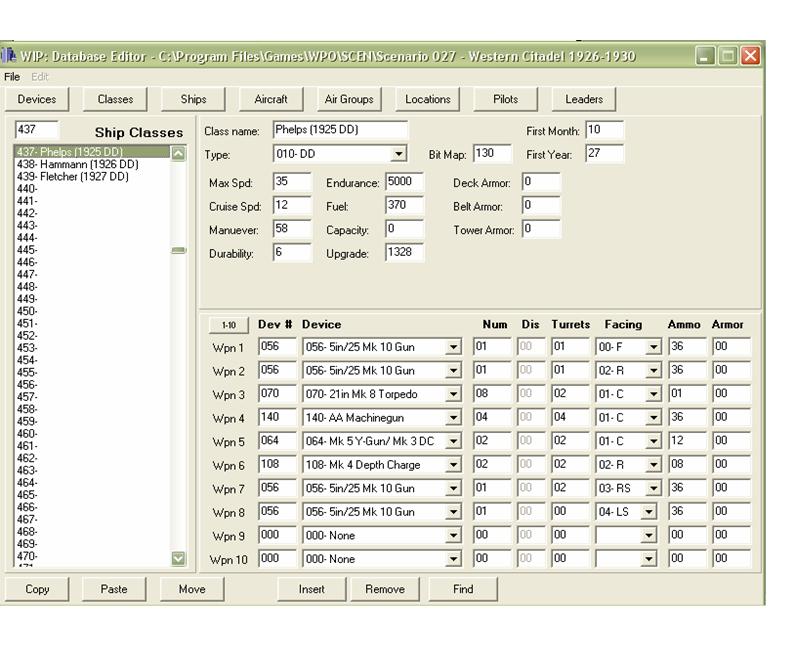The image size is (796, 672).
Task: Click the Upgrade field showing 1328
Action: (x=404, y=252)
